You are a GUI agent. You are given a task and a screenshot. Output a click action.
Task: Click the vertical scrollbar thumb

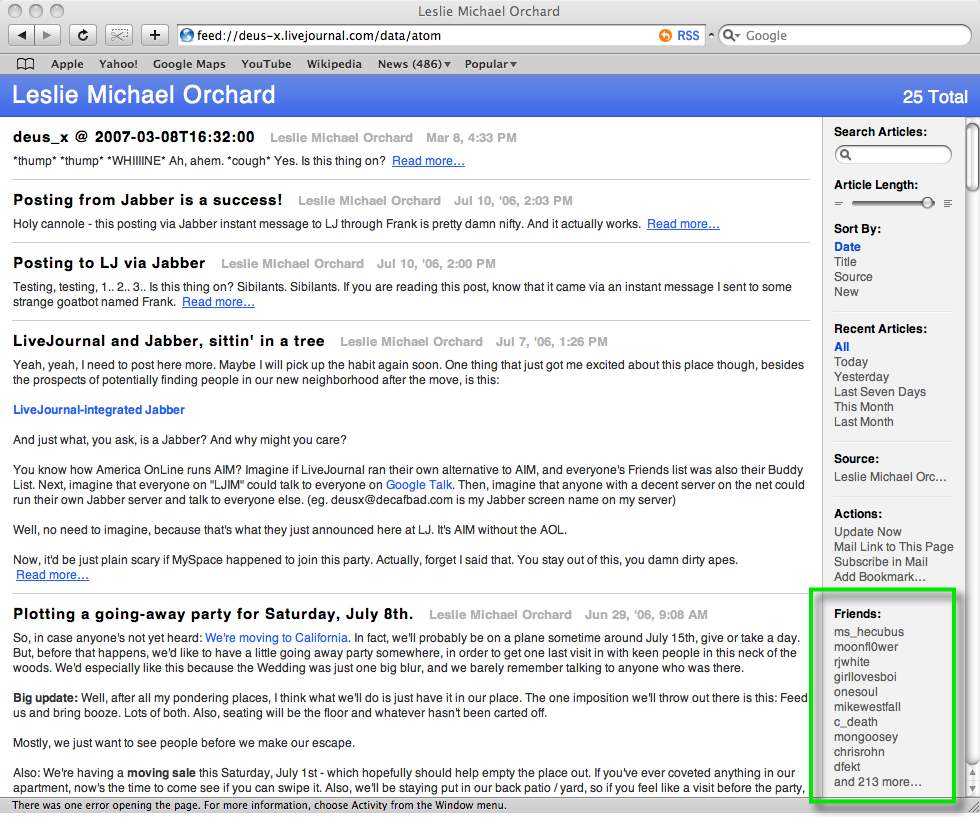[972, 156]
